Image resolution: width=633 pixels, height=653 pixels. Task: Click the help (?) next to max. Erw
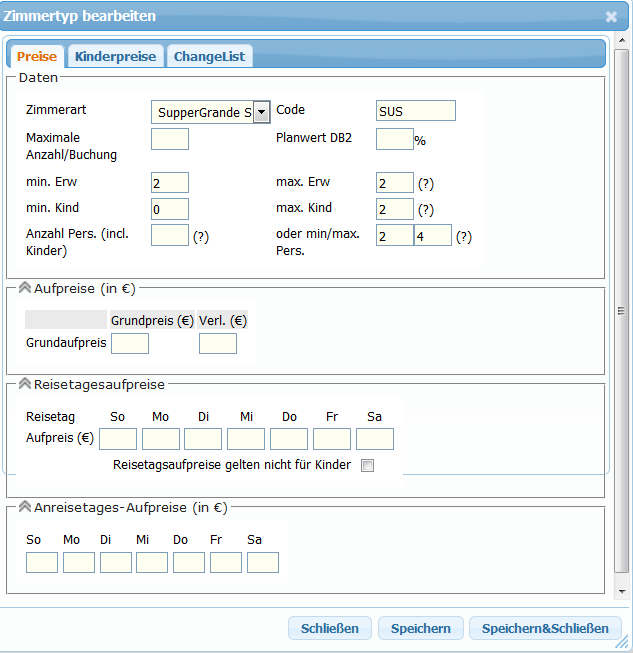click(426, 183)
